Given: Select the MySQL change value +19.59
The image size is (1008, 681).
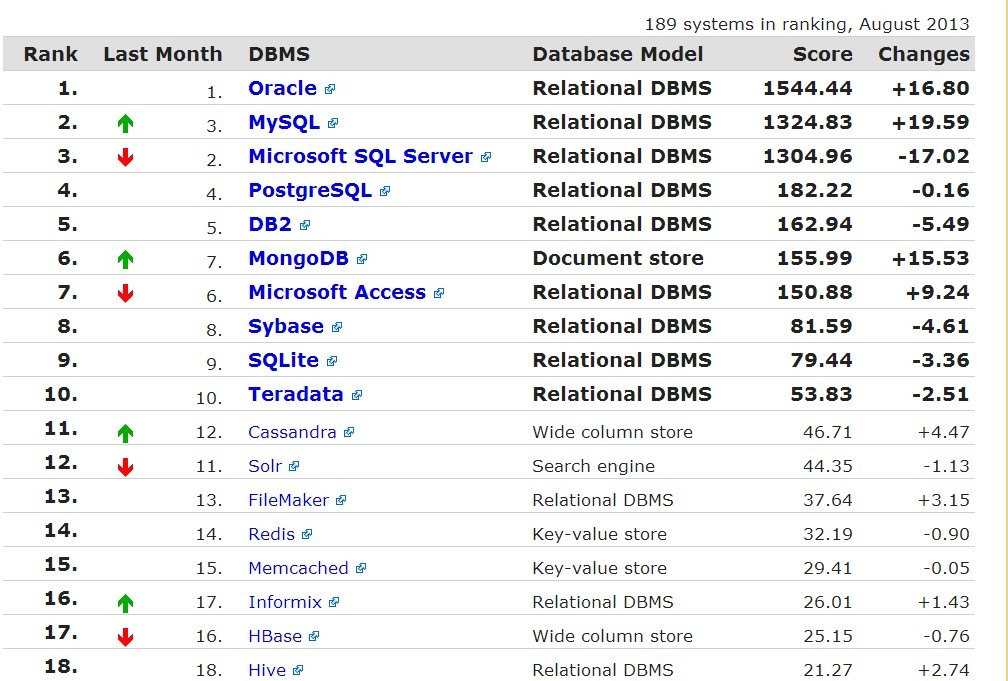Looking at the screenshot, I should pyautogui.click(x=930, y=122).
